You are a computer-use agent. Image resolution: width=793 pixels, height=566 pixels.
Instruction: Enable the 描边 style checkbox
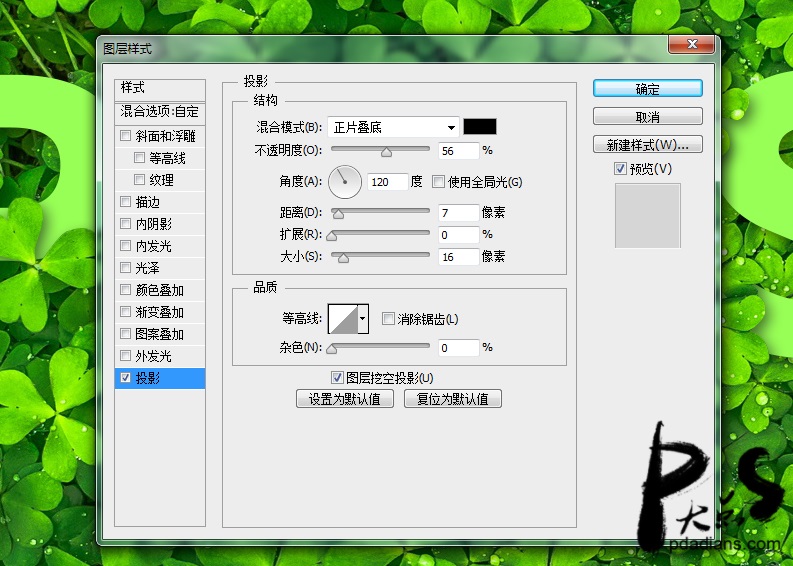[x=125, y=202]
